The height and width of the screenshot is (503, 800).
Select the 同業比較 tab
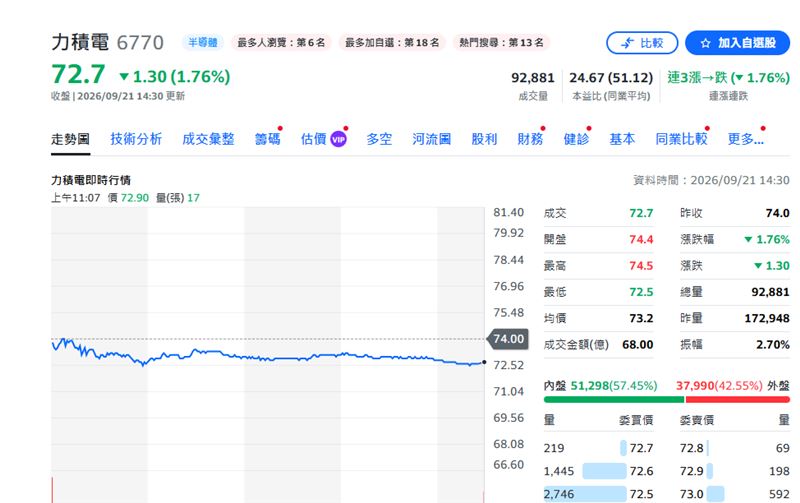pos(681,139)
